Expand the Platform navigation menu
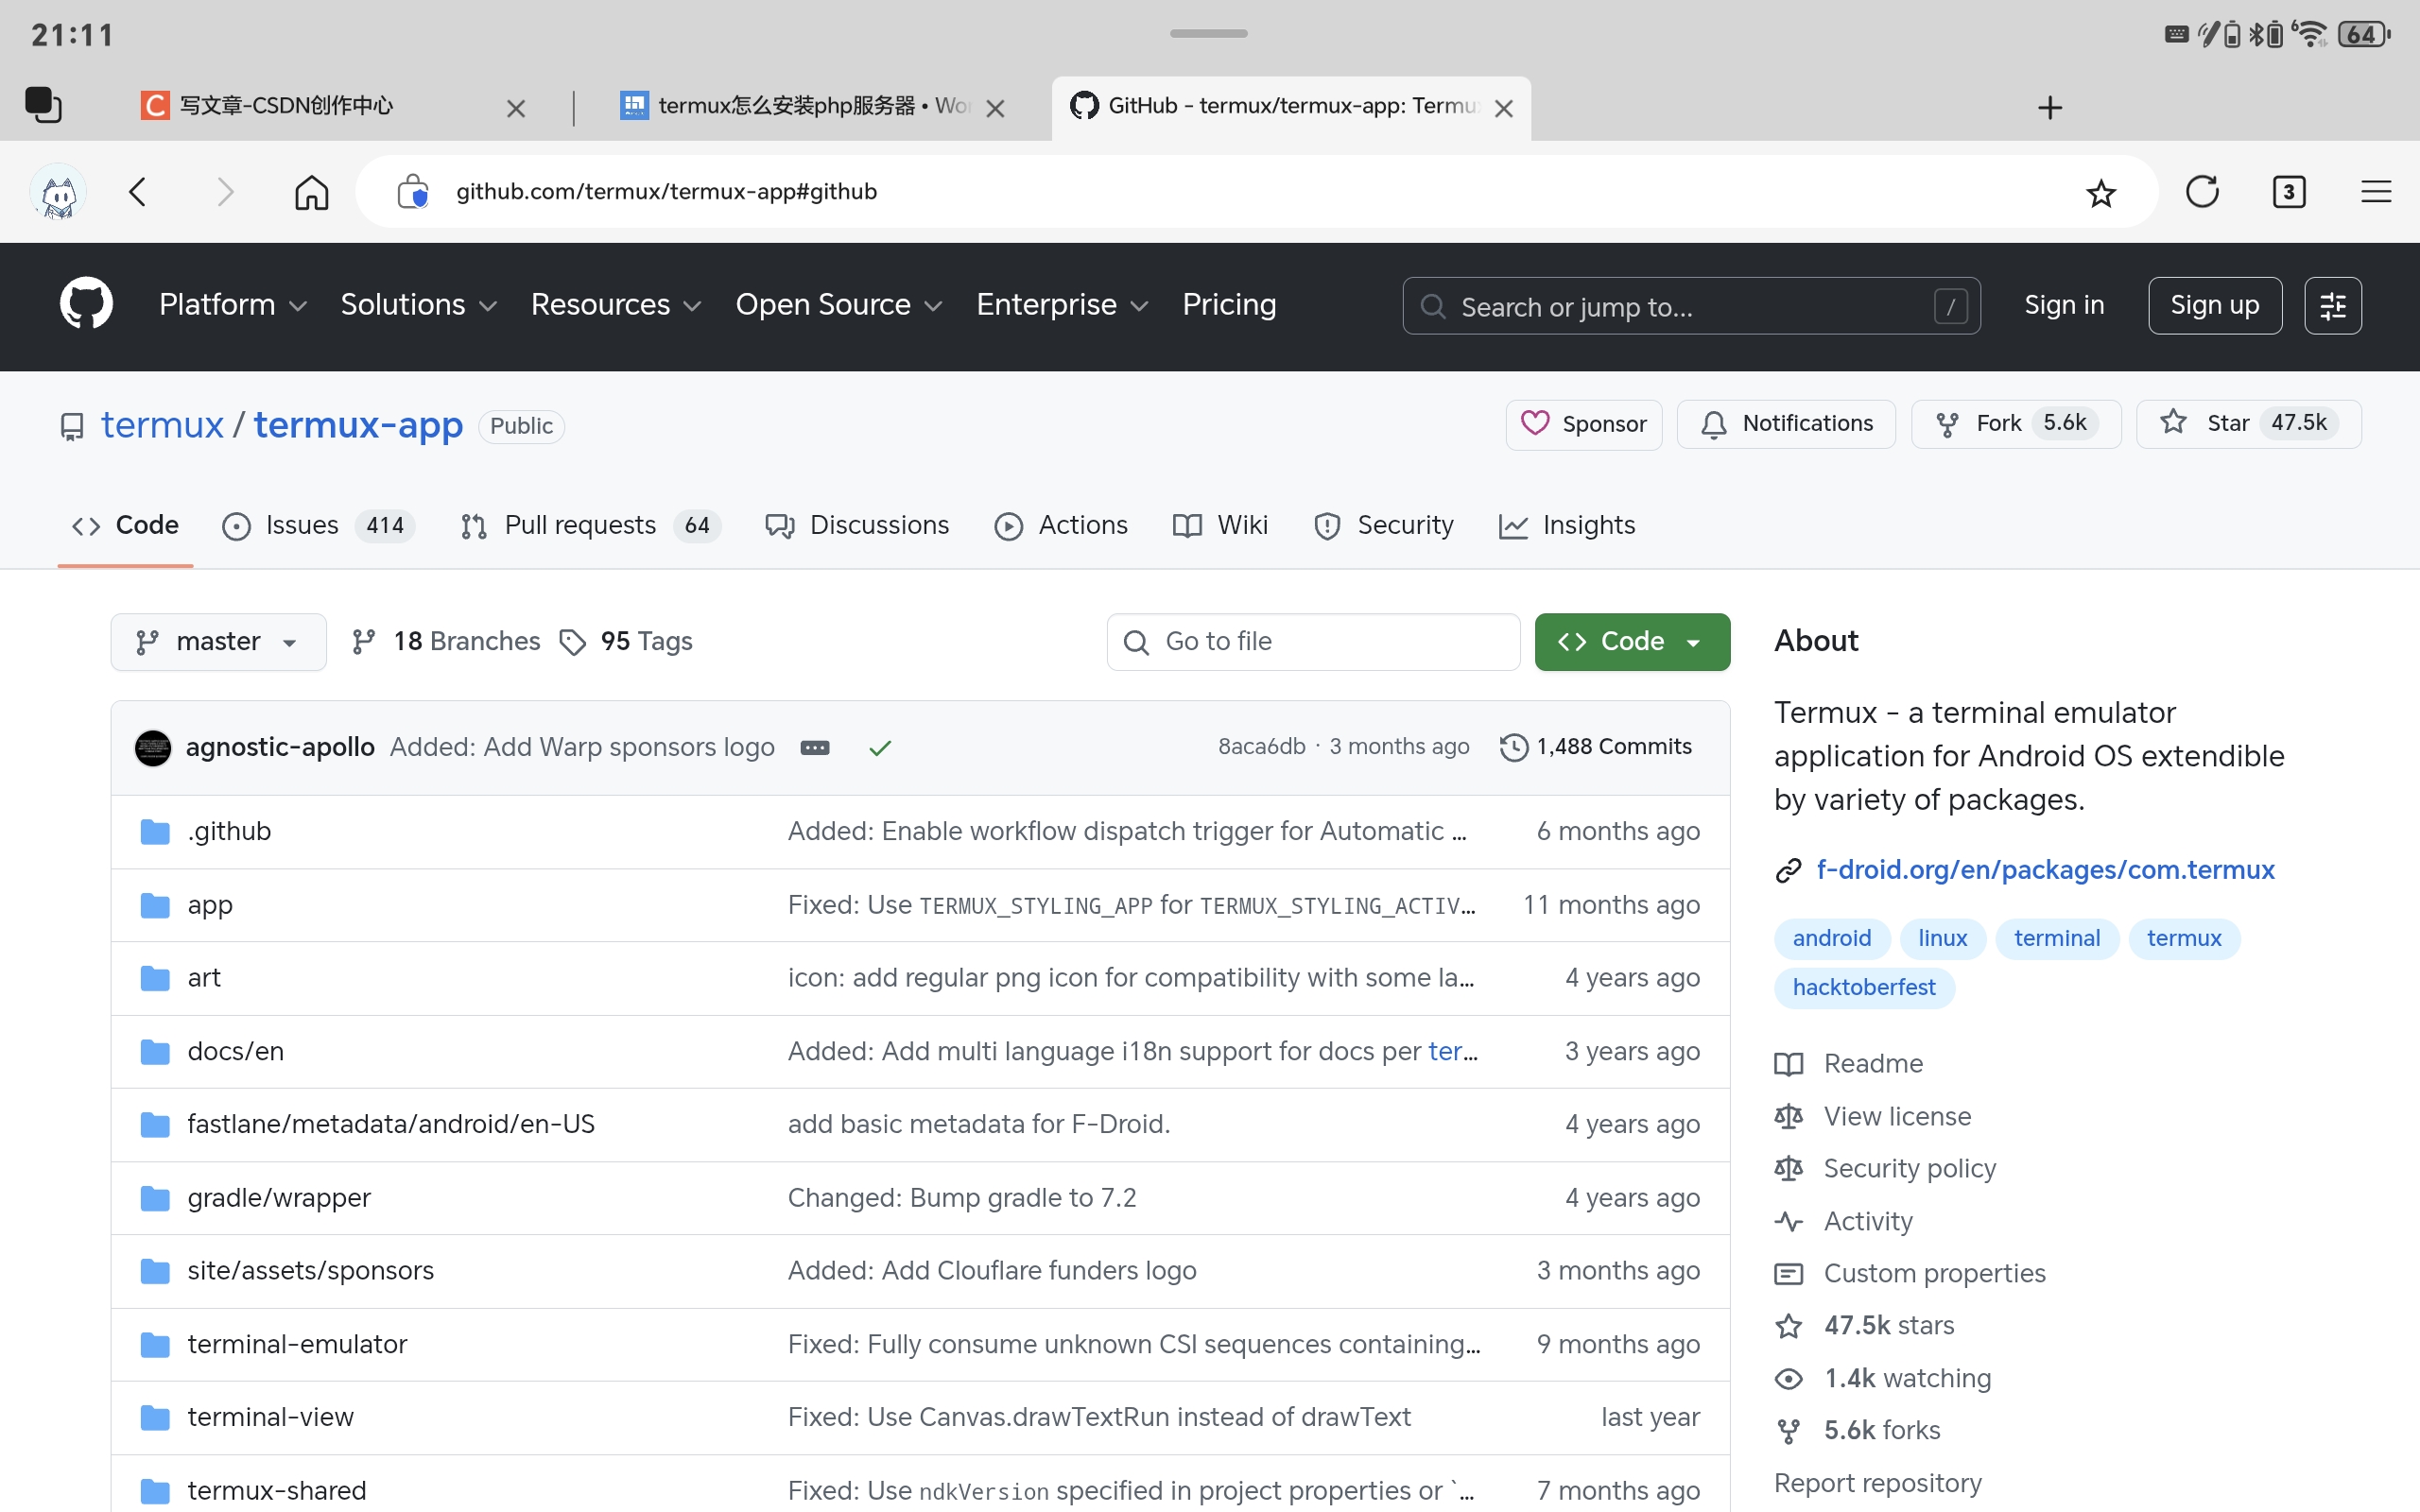Image resolution: width=2420 pixels, height=1512 pixels. [232, 305]
